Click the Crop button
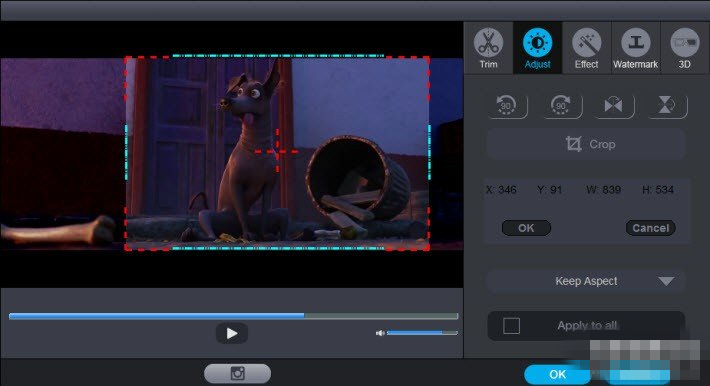This screenshot has height=386, width=710. (x=586, y=144)
